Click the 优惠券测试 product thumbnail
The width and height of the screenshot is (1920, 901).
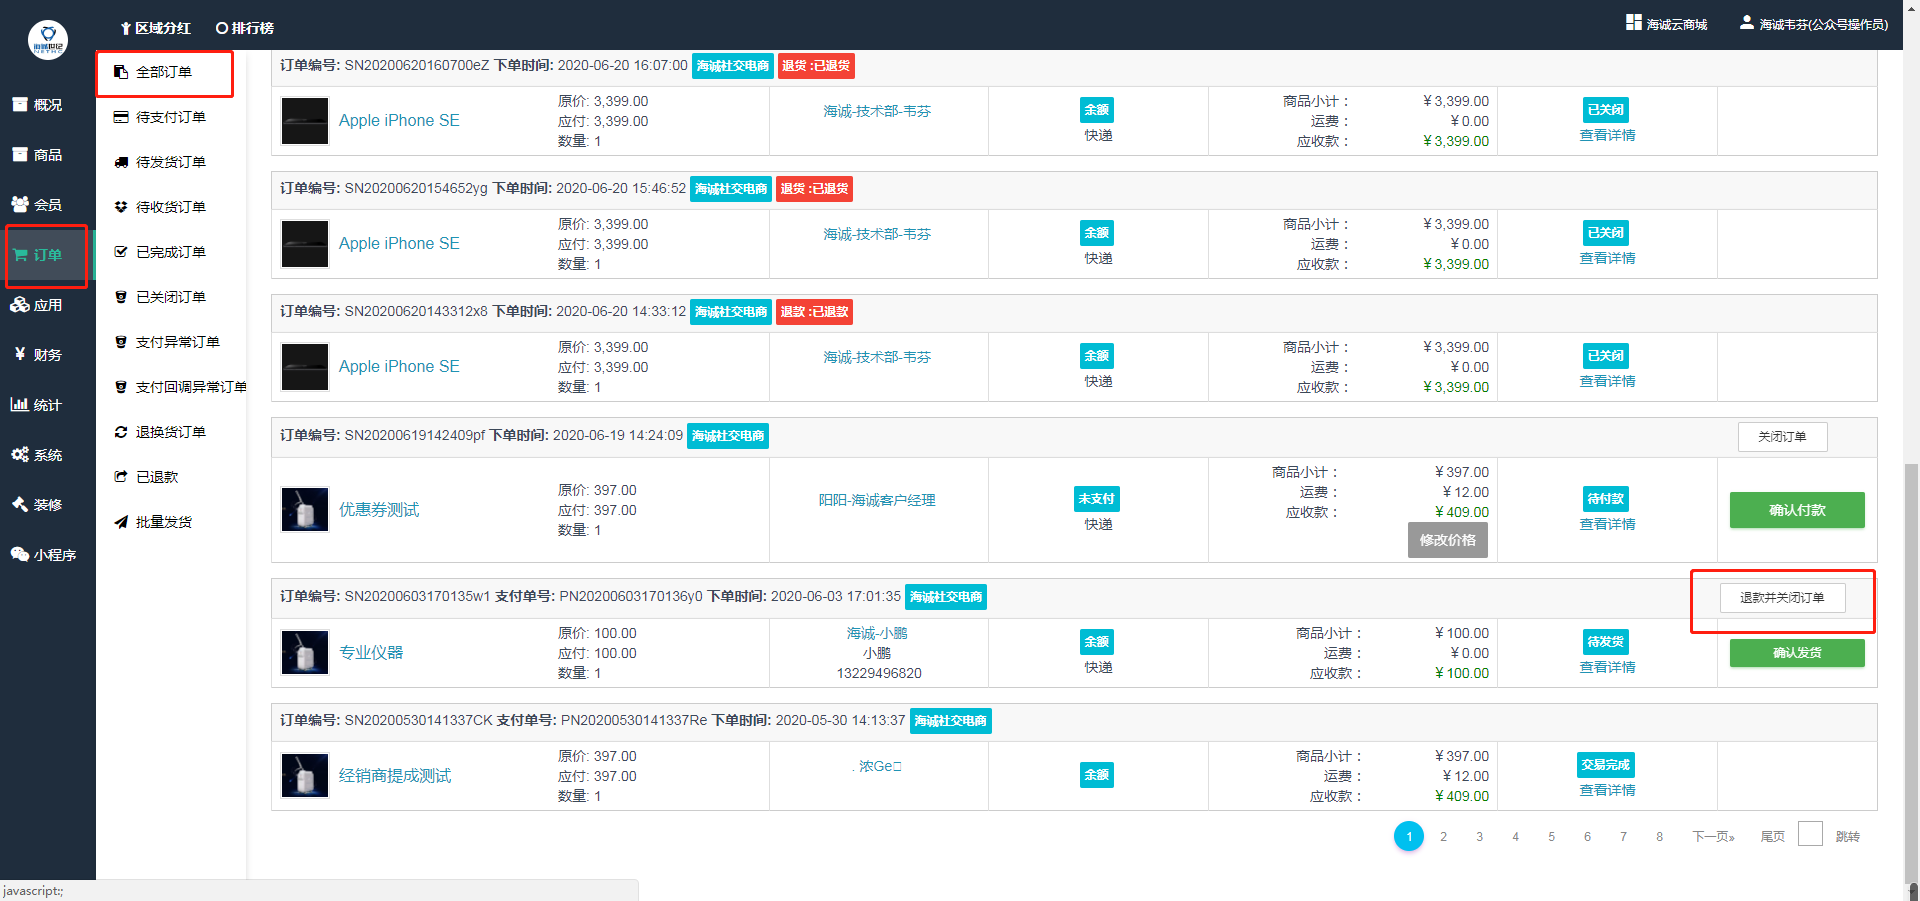[305, 510]
